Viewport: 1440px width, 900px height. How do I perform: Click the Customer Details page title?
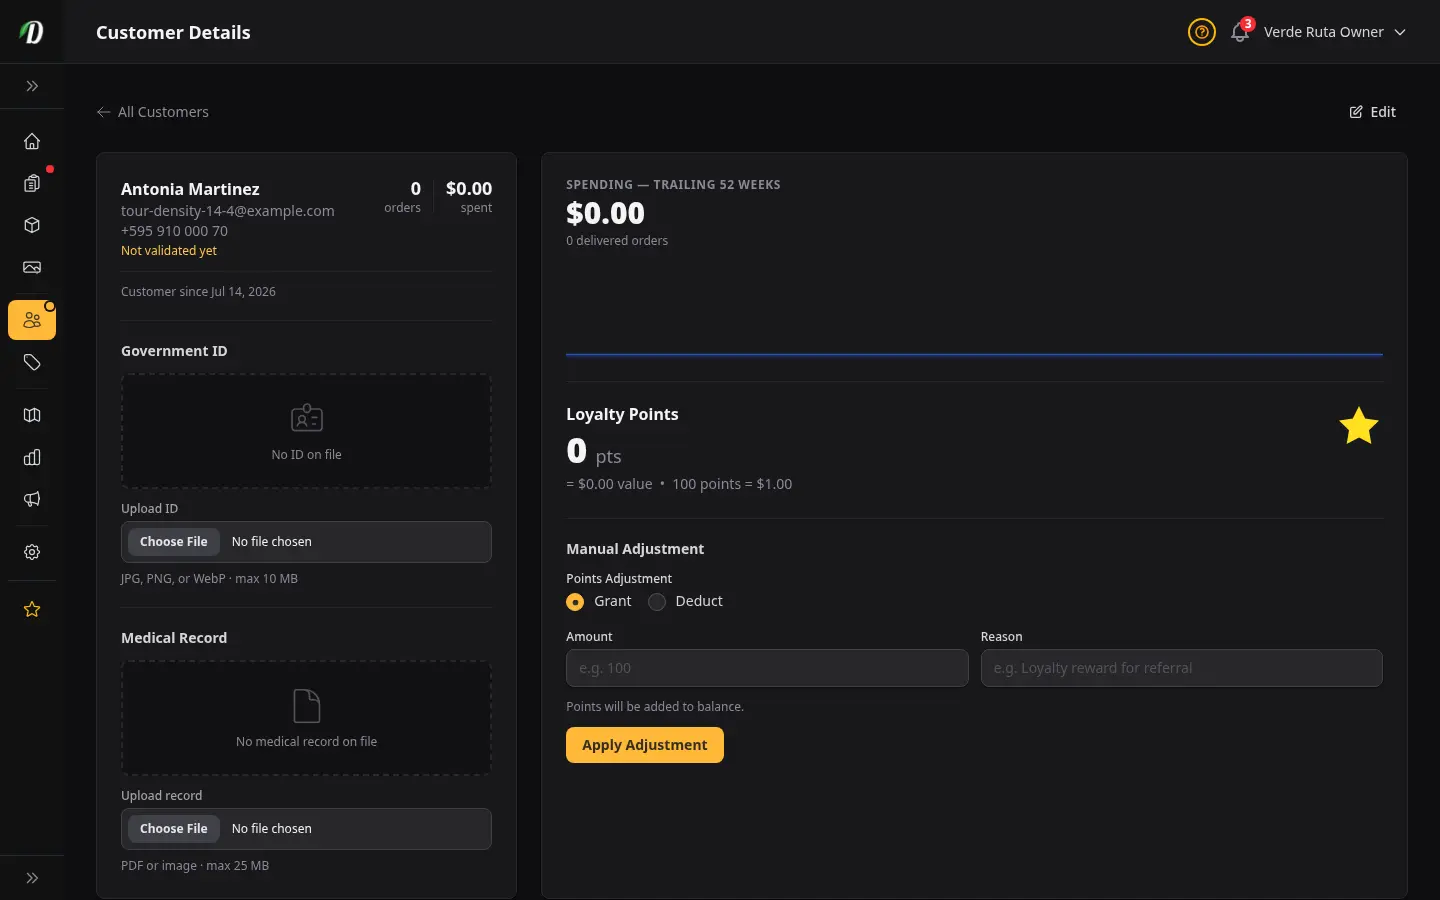173,32
